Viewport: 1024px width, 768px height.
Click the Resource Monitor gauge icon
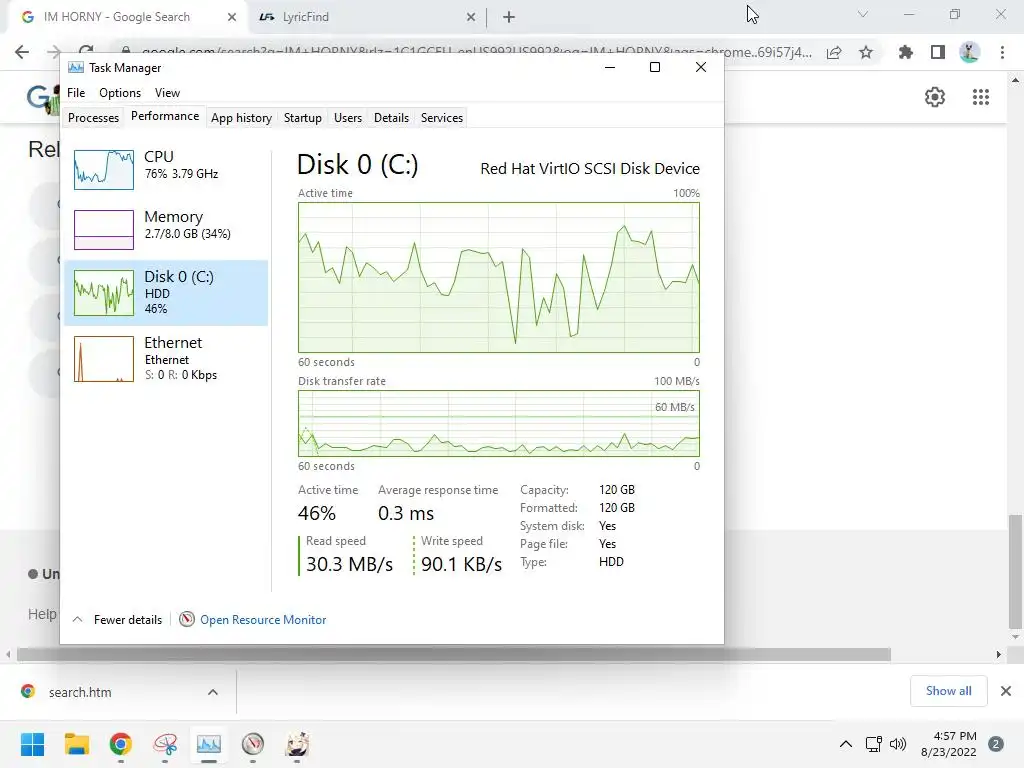(187, 619)
